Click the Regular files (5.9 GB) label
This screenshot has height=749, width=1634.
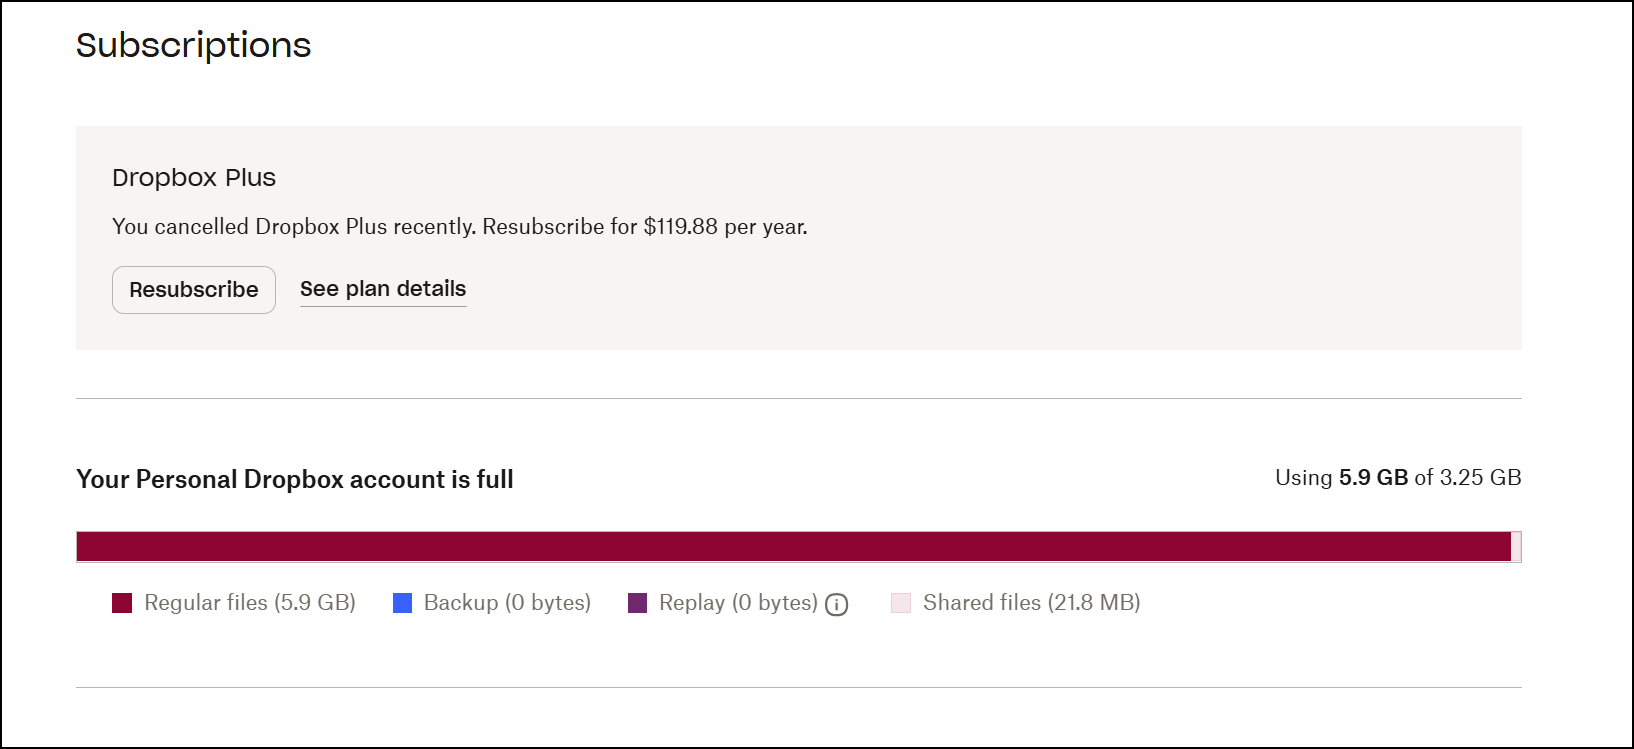[x=250, y=603]
